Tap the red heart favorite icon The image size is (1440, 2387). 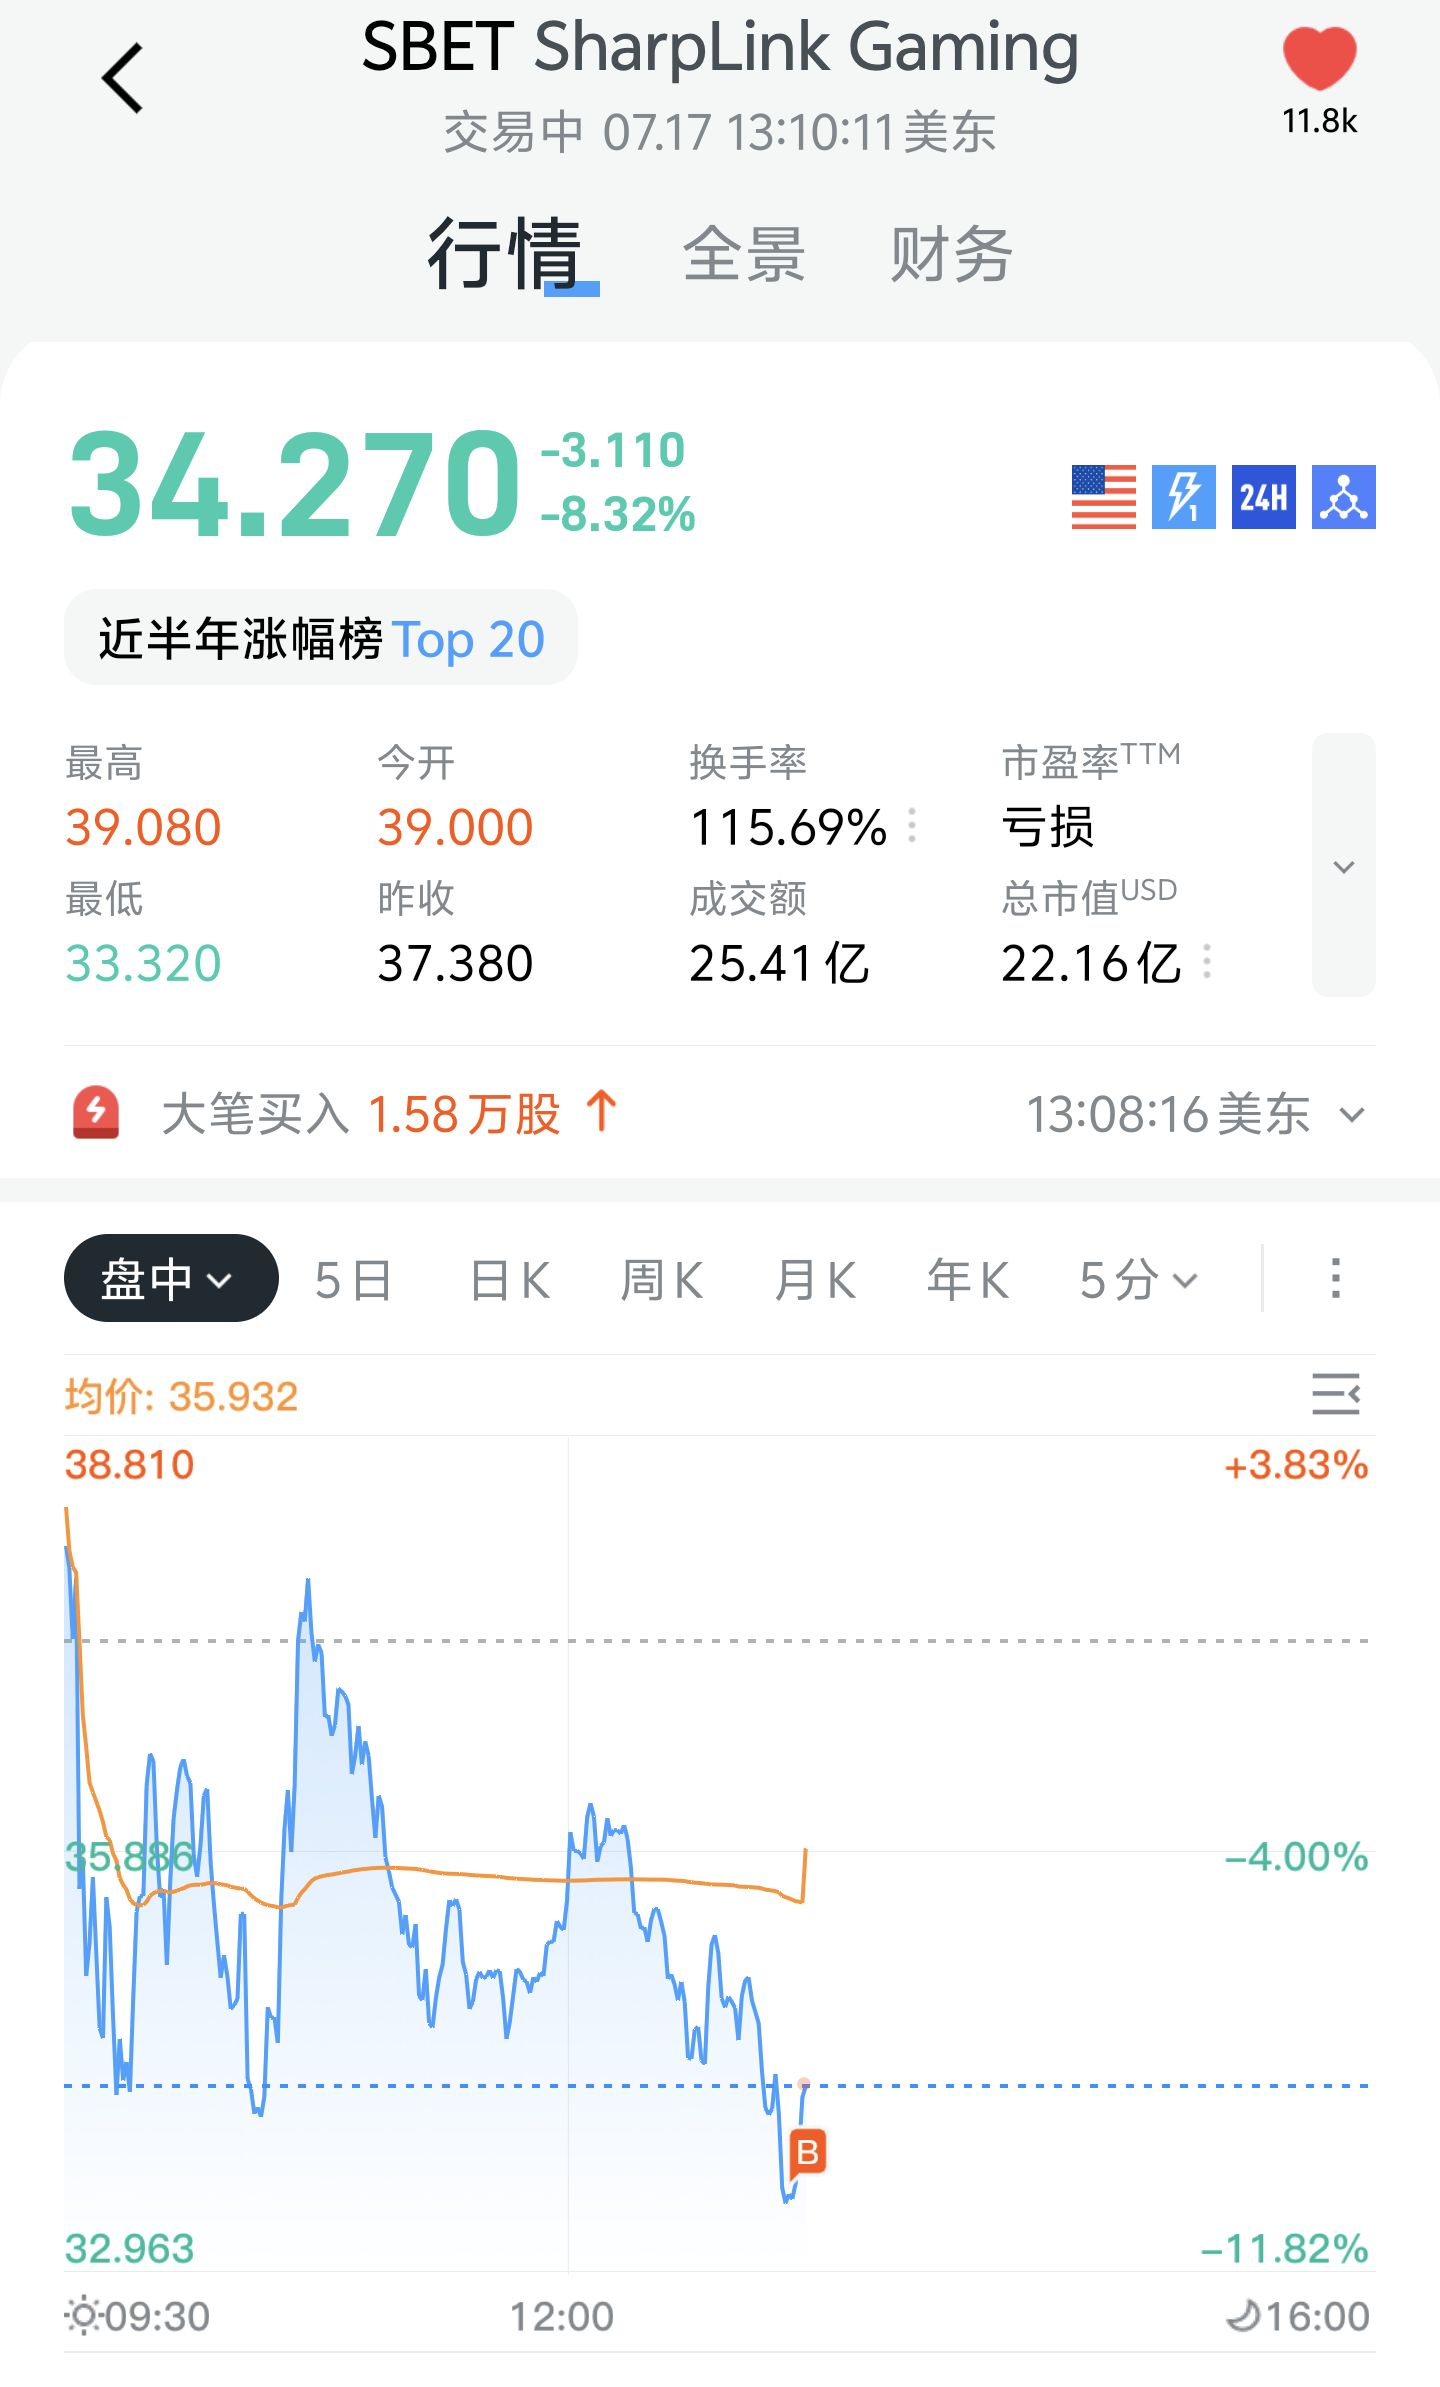pos(1319,58)
